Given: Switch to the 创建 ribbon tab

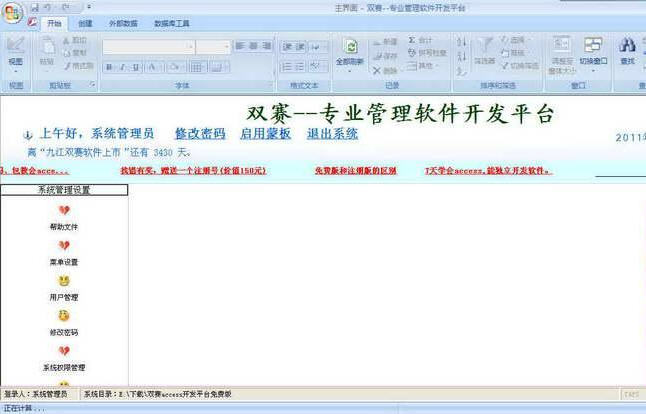Looking at the screenshot, I should (85, 23).
